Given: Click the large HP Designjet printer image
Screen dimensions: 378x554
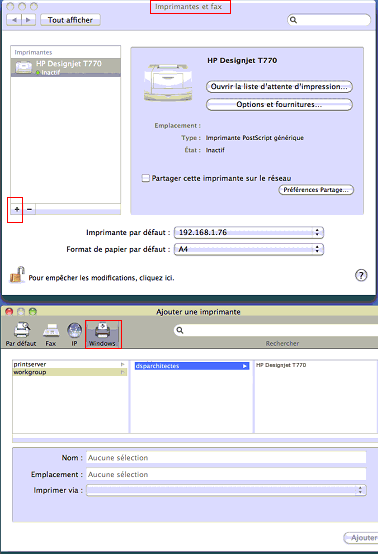Looking at the screenshot, I should (x=168, y=83).
